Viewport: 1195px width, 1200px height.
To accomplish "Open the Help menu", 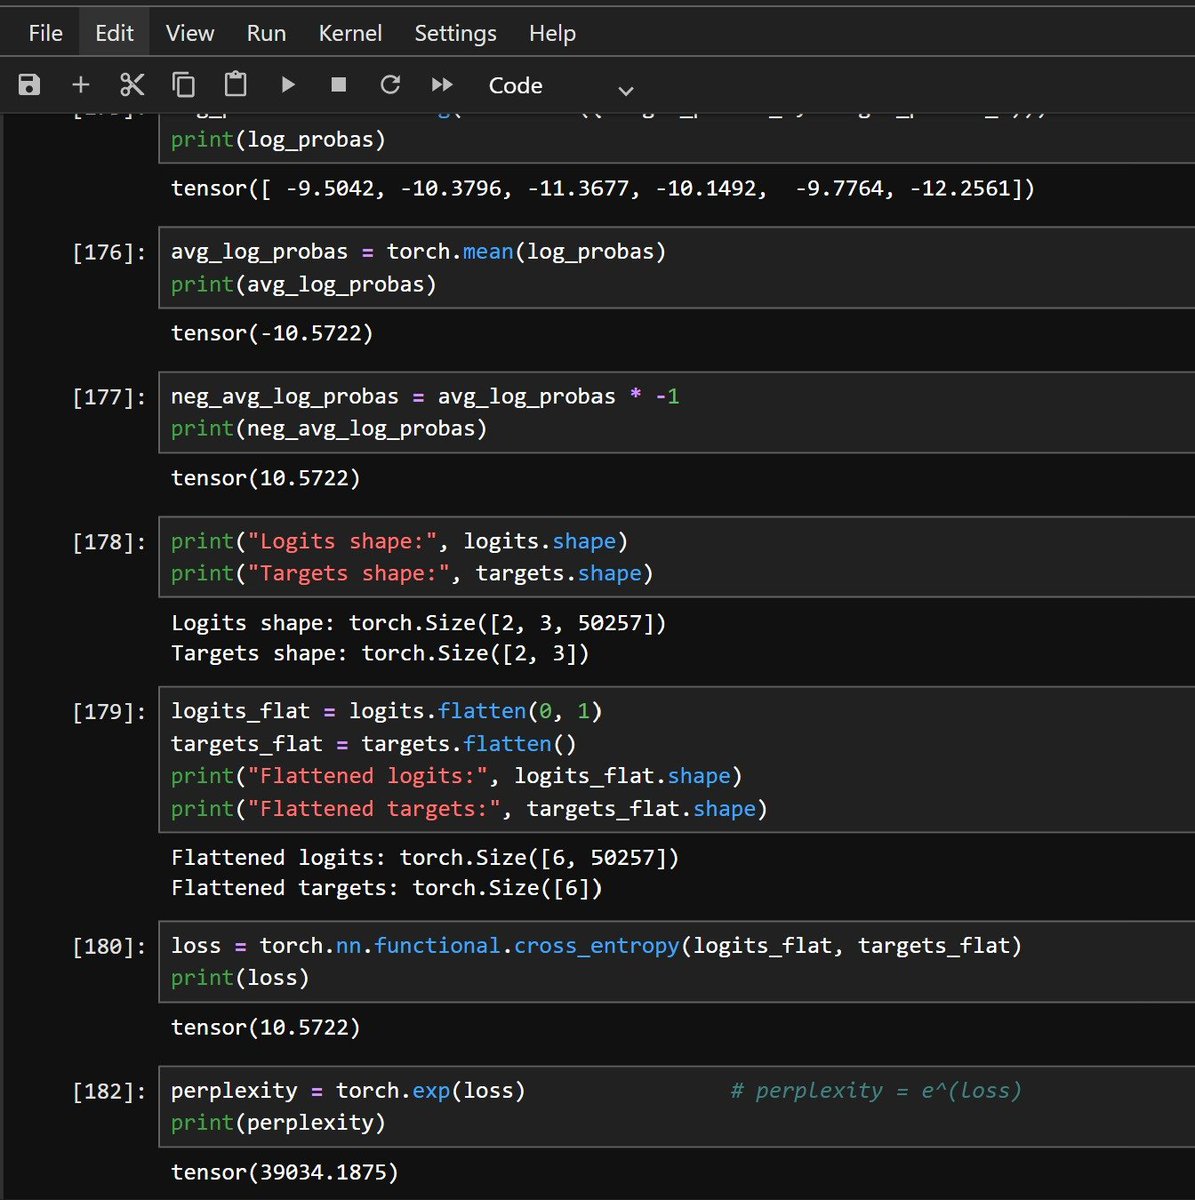I will [x=552, y=33].
